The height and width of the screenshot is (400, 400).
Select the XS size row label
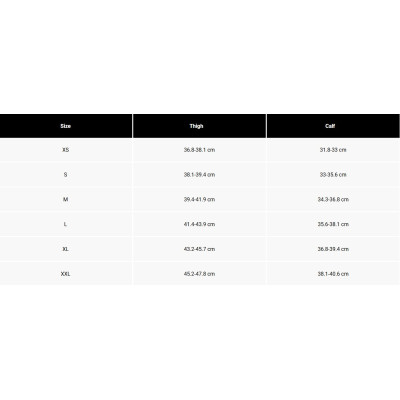pos(66,150)
